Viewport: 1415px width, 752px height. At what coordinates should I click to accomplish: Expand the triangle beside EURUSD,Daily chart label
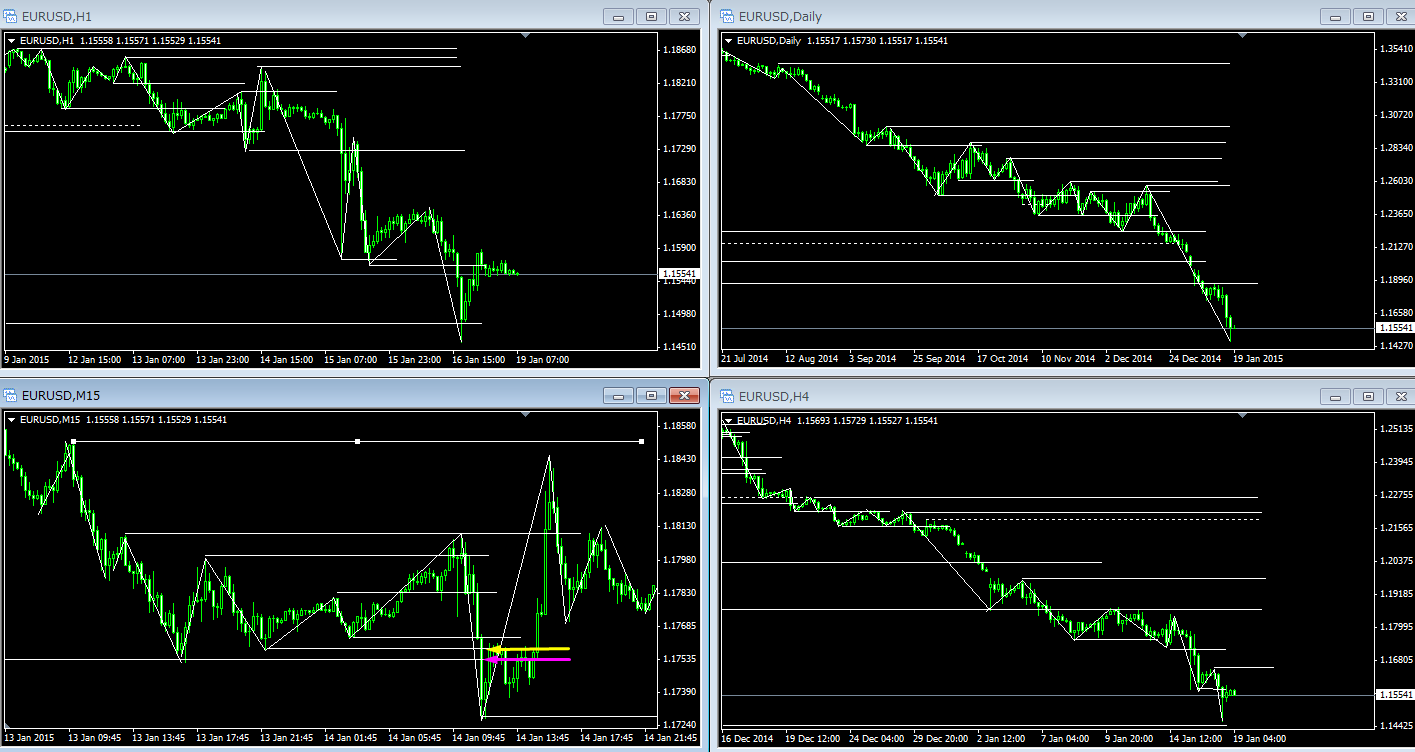(x=727, y=41)
